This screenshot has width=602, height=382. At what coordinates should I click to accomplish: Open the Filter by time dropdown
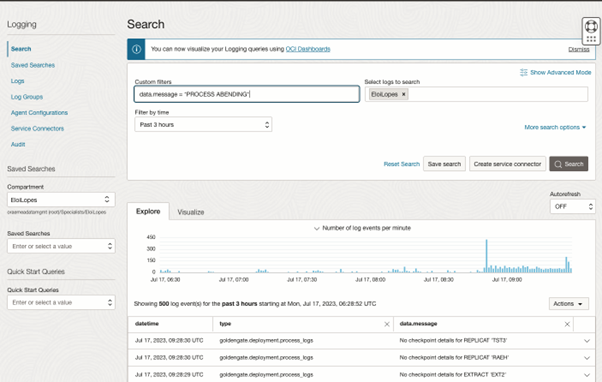coord(203,125)
